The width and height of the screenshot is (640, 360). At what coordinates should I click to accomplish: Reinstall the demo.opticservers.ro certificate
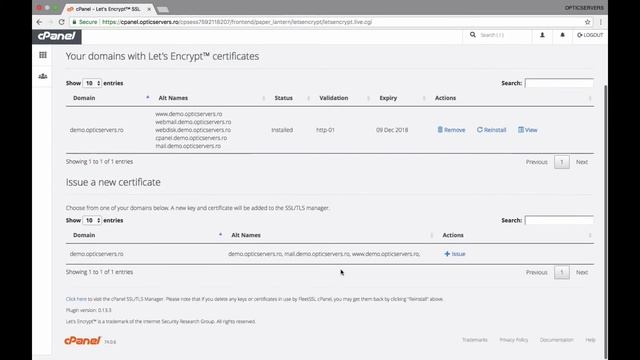coord(491,130)
